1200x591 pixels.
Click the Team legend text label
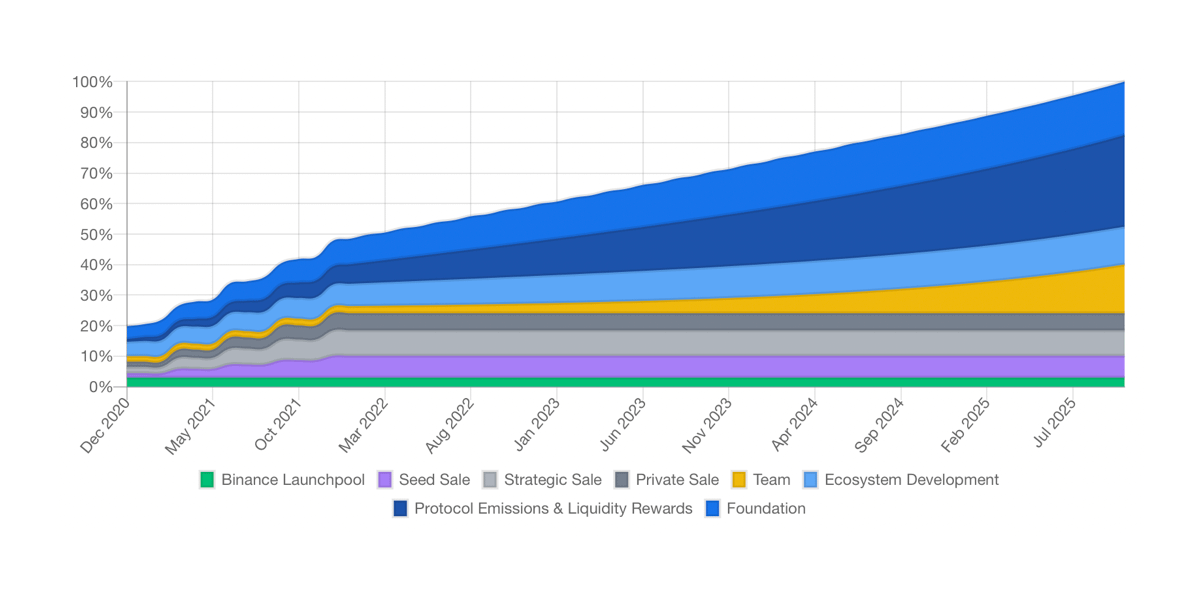tap(771, 480)
